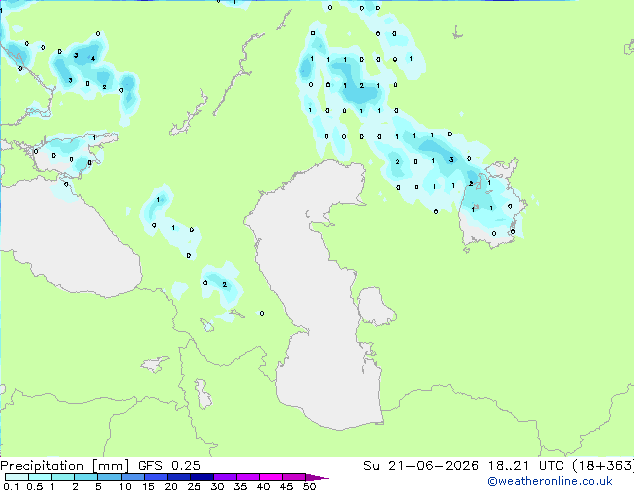
Task: Select the GFS 0.25 model label
Action: pyautogui.click(x=169, y=466)
